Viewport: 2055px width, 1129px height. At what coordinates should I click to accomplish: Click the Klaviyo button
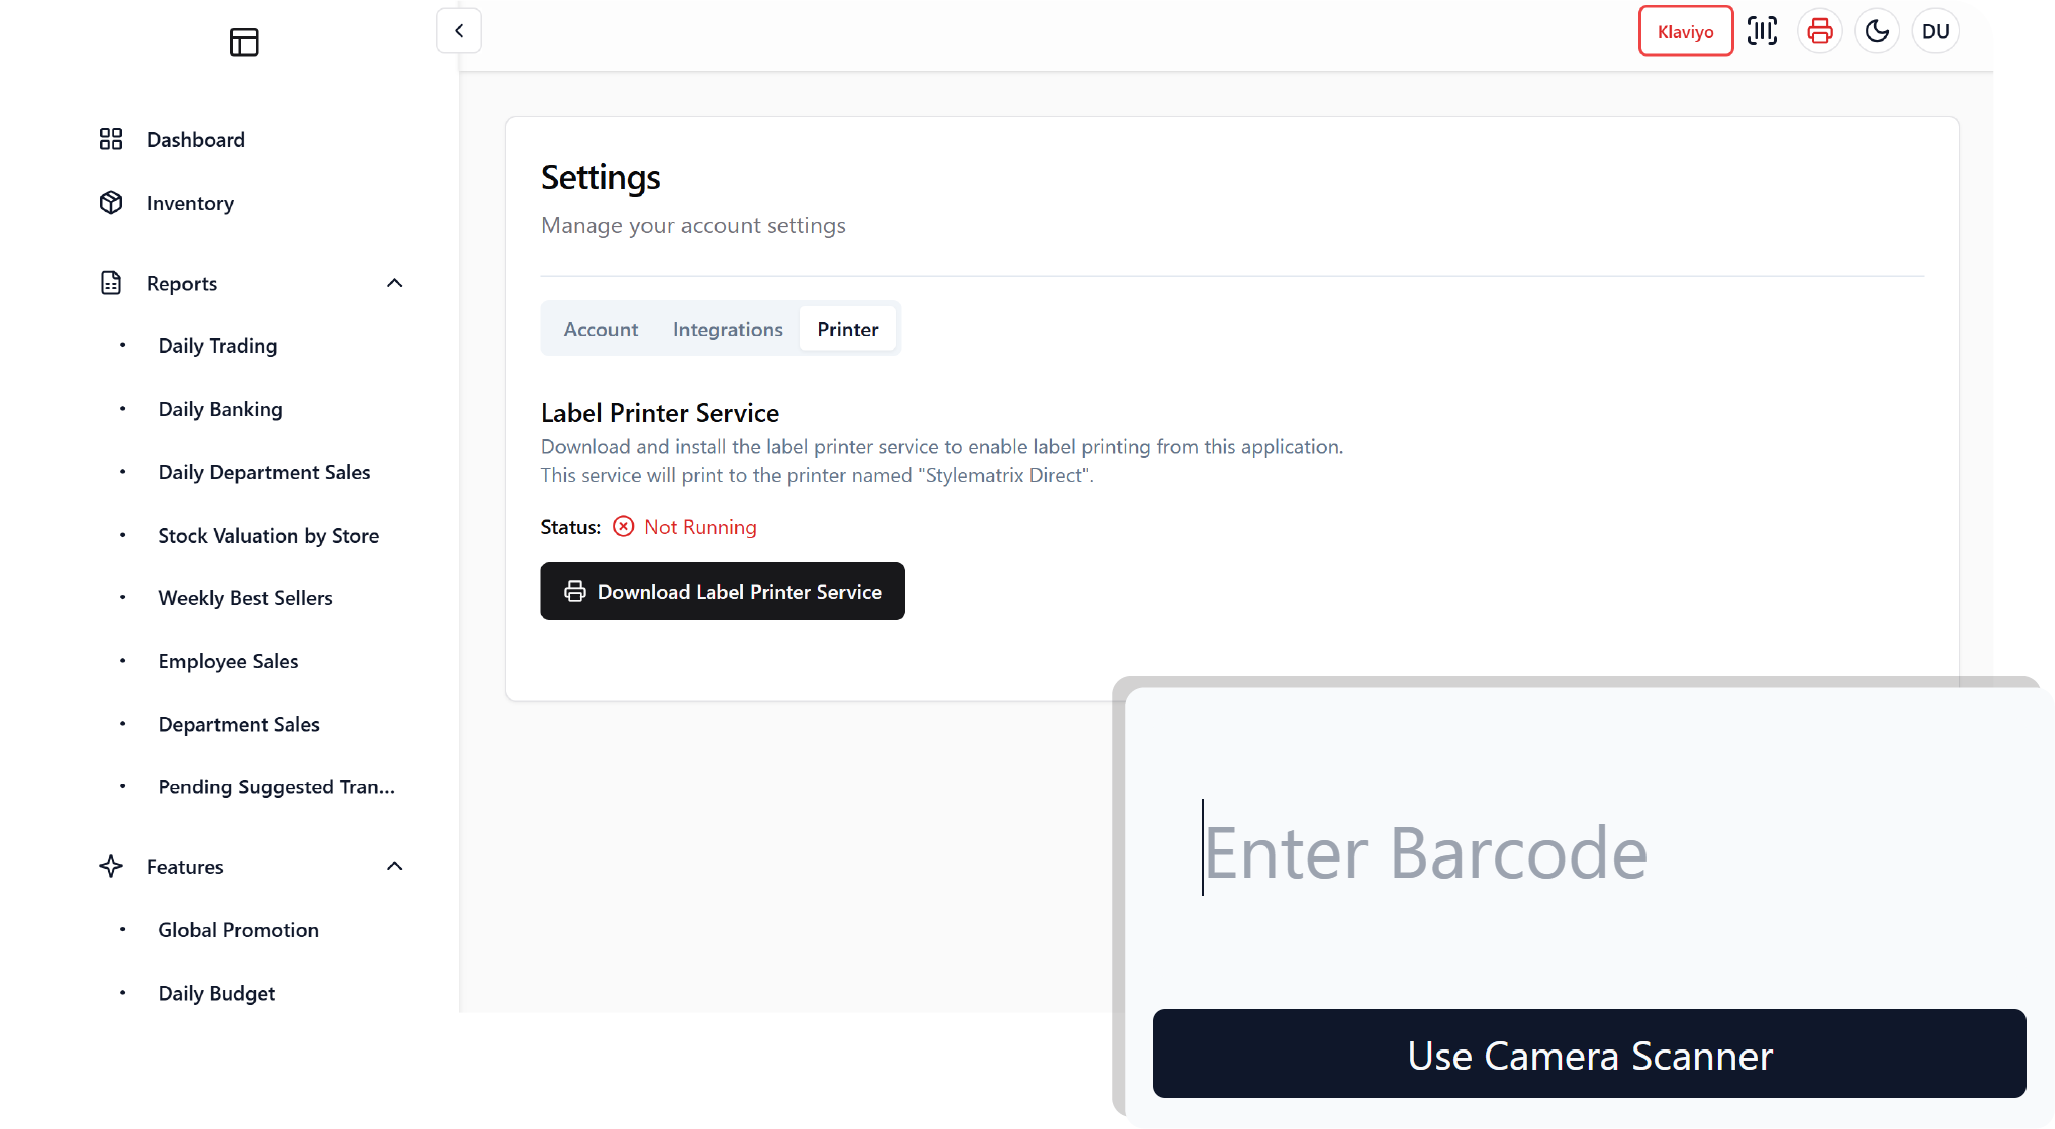tap(1685, 31)
